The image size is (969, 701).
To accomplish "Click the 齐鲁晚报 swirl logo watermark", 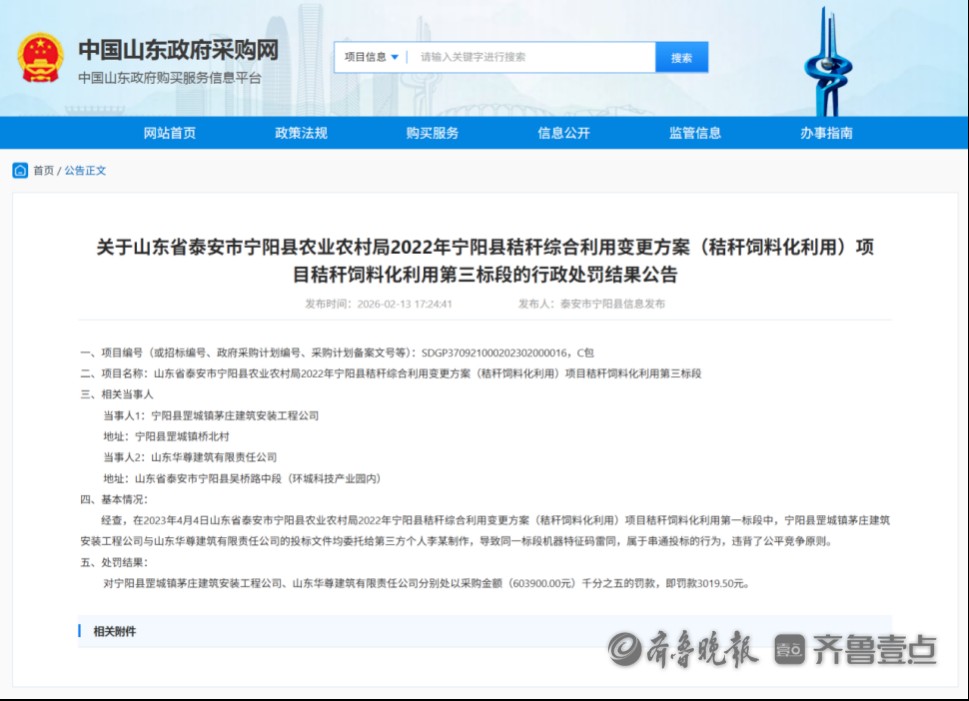I will point(625,648).
